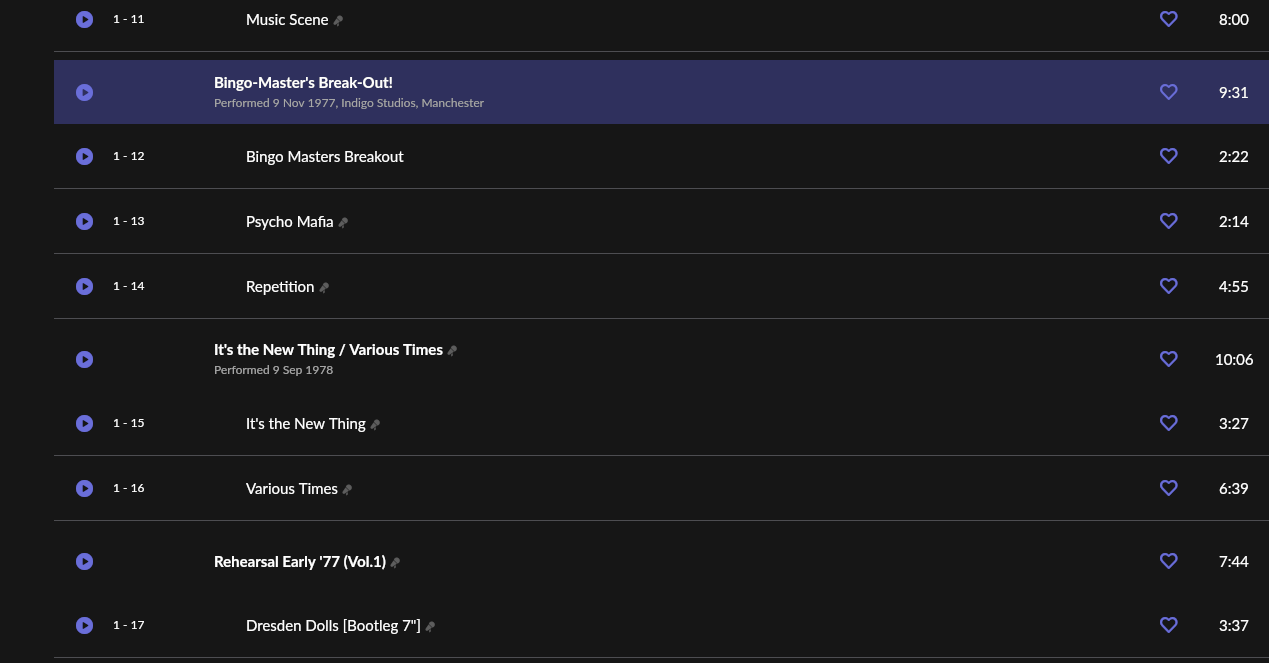Click the pin icon next to Repetition
The image size is (1269, 663).
click(x=324, y=288)
